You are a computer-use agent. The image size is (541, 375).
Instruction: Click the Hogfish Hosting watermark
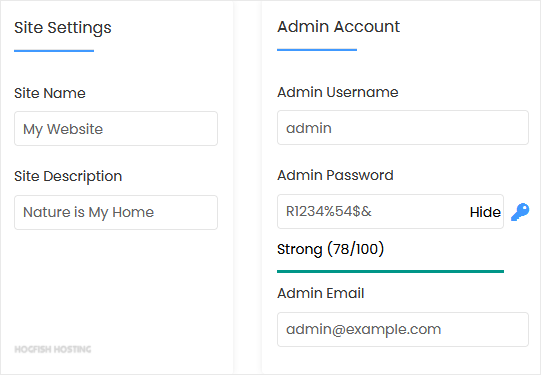click(53, 349)
